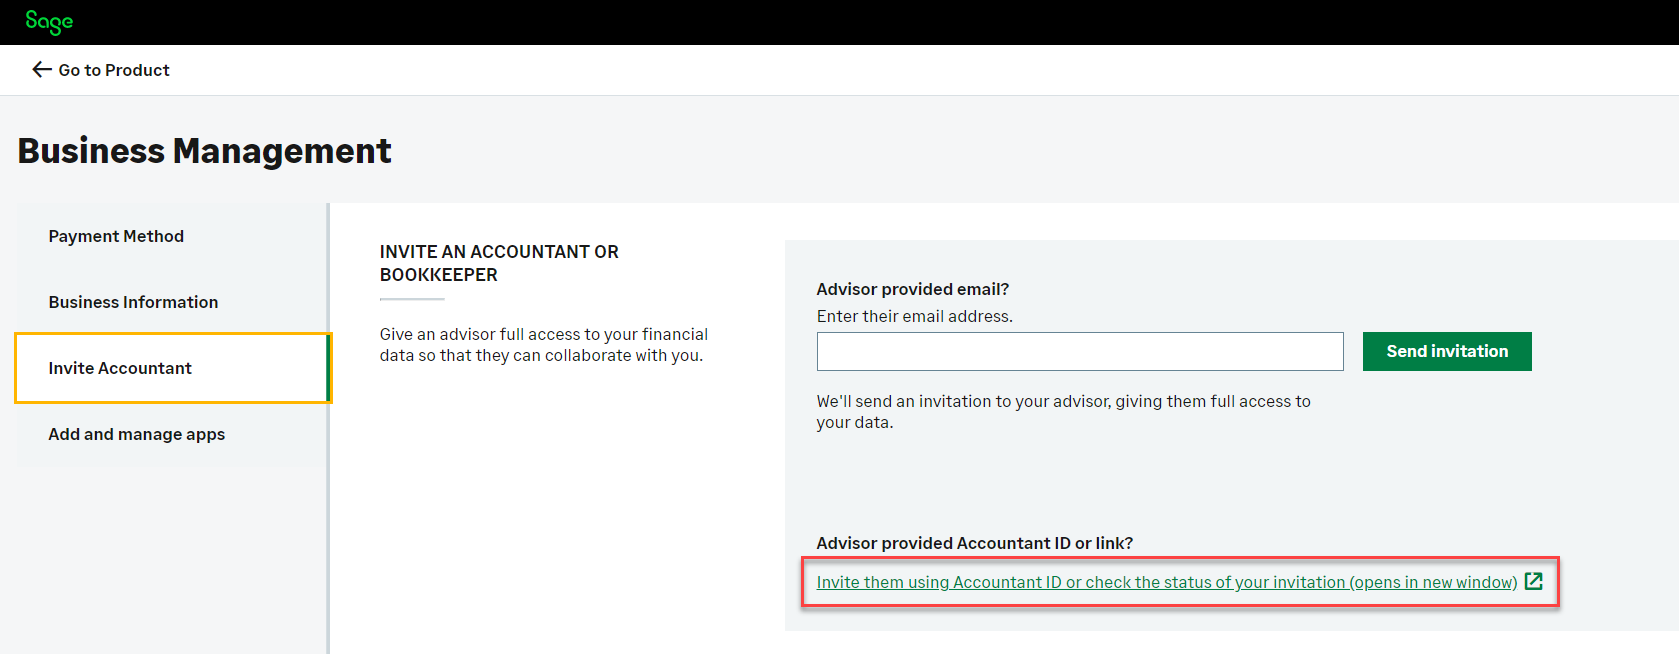Click the "Advisor provided email?" label

point(912,289)
